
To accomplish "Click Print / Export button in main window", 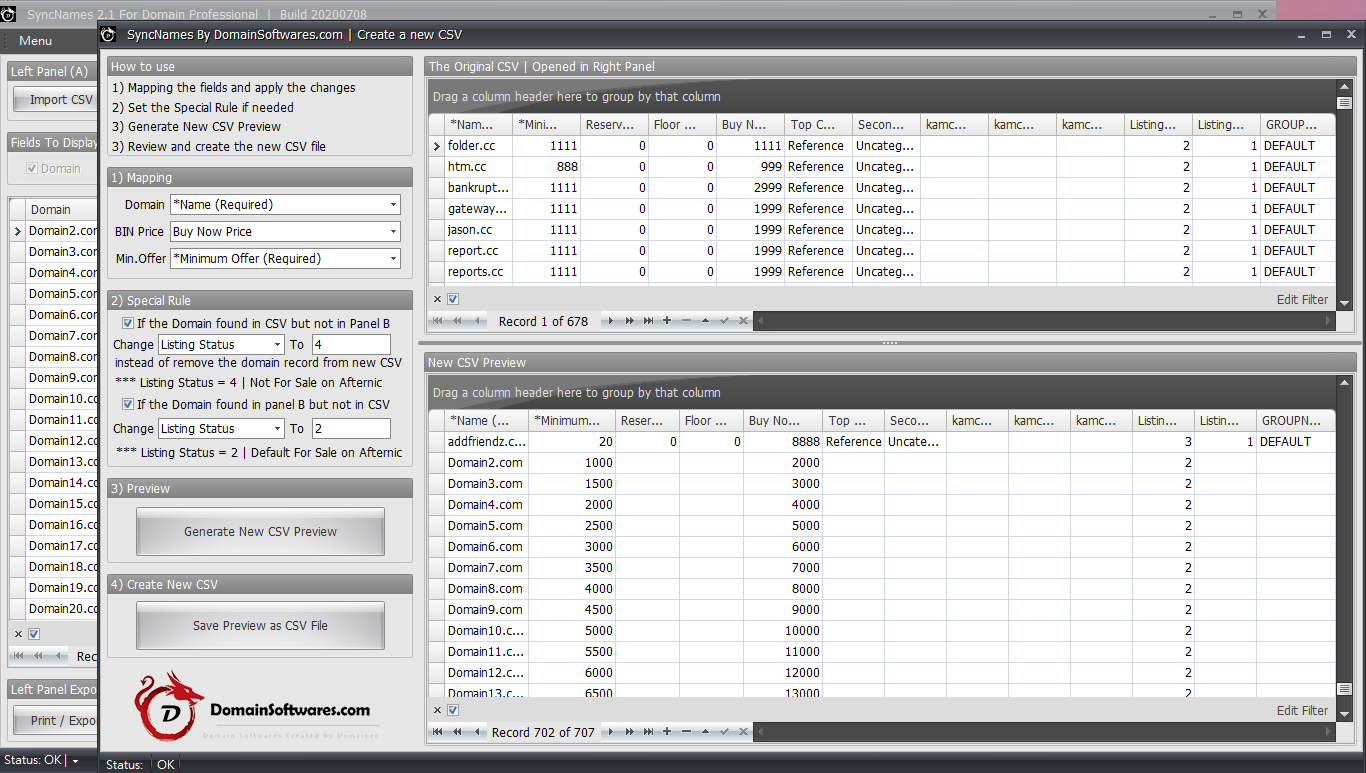I will 56,720.
